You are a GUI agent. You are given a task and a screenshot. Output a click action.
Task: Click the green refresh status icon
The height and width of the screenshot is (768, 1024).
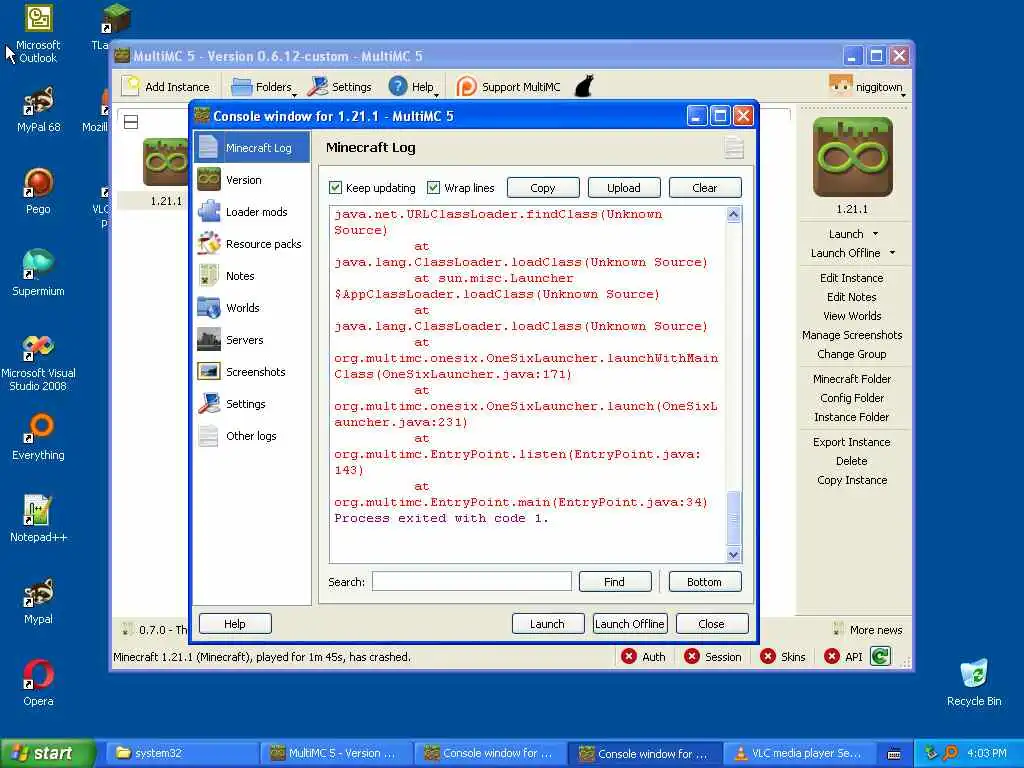pos(880,656)
